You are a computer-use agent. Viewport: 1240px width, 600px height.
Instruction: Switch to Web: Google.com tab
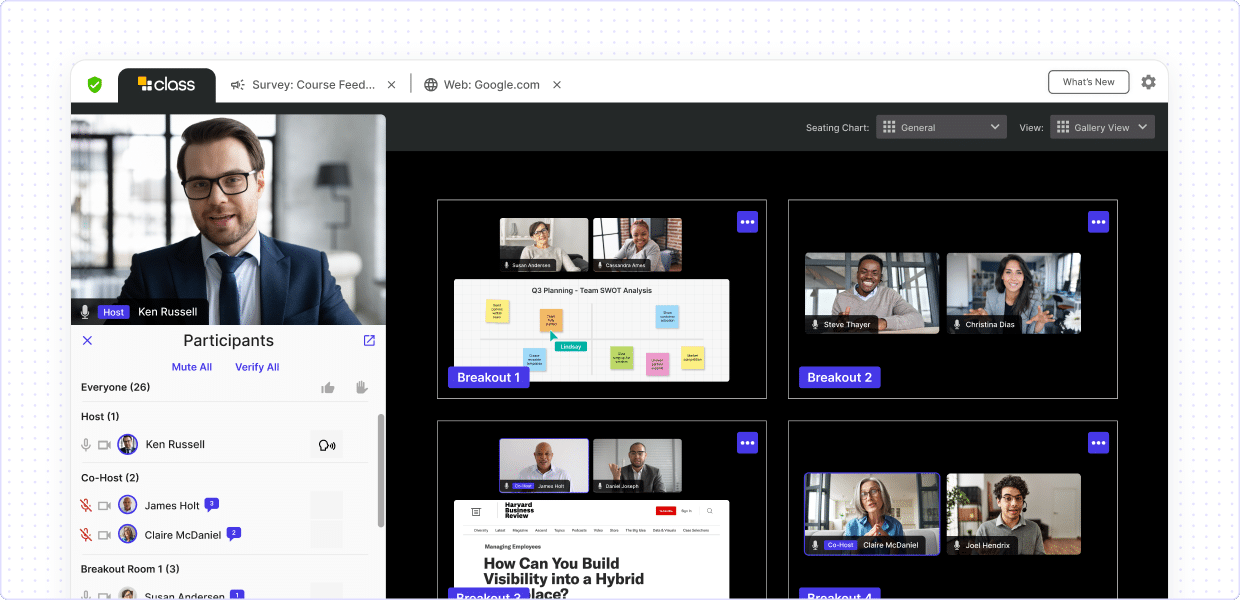tap(482, 85)
